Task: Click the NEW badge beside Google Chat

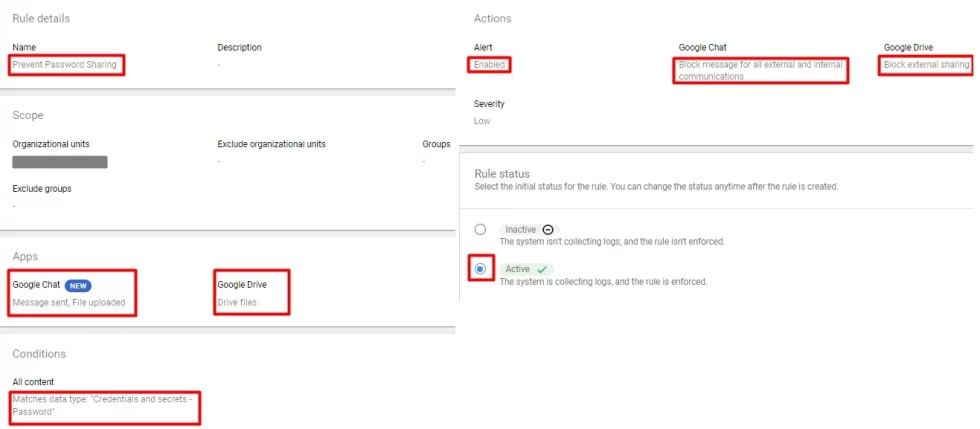Action: point(78,285)
